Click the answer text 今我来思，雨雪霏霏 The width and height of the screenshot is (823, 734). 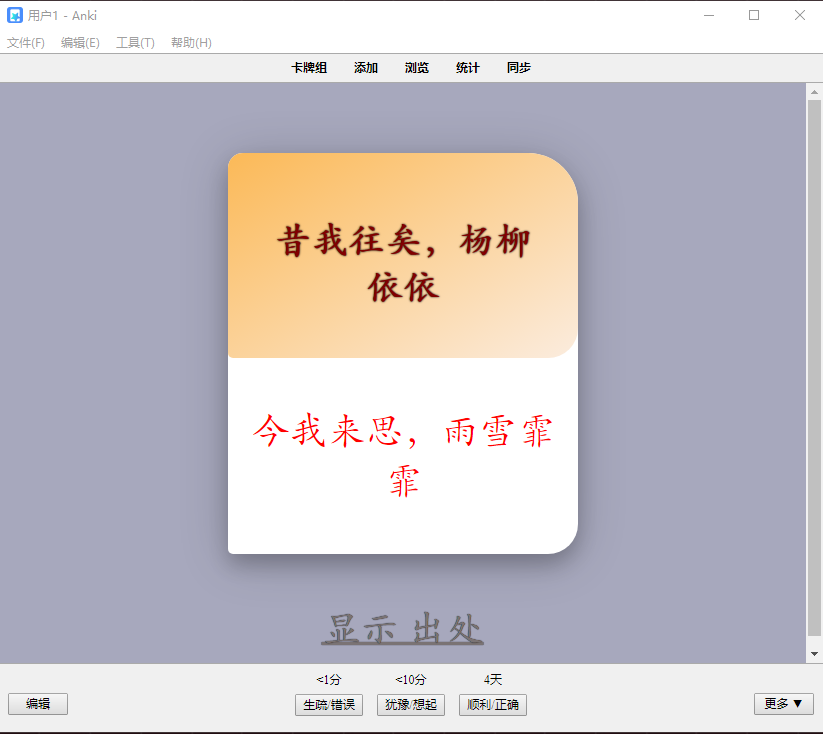[x=403, y=455]
